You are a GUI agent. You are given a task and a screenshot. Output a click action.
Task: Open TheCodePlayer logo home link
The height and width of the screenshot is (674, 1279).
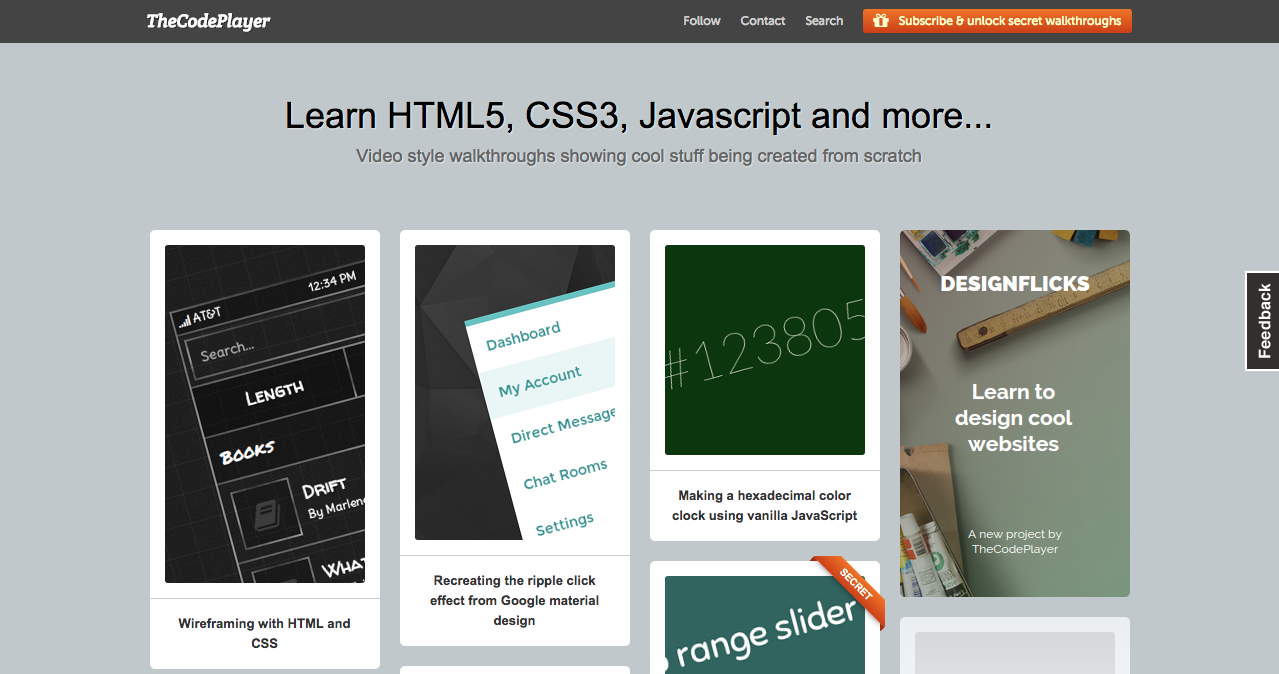[x=208, y=21]
